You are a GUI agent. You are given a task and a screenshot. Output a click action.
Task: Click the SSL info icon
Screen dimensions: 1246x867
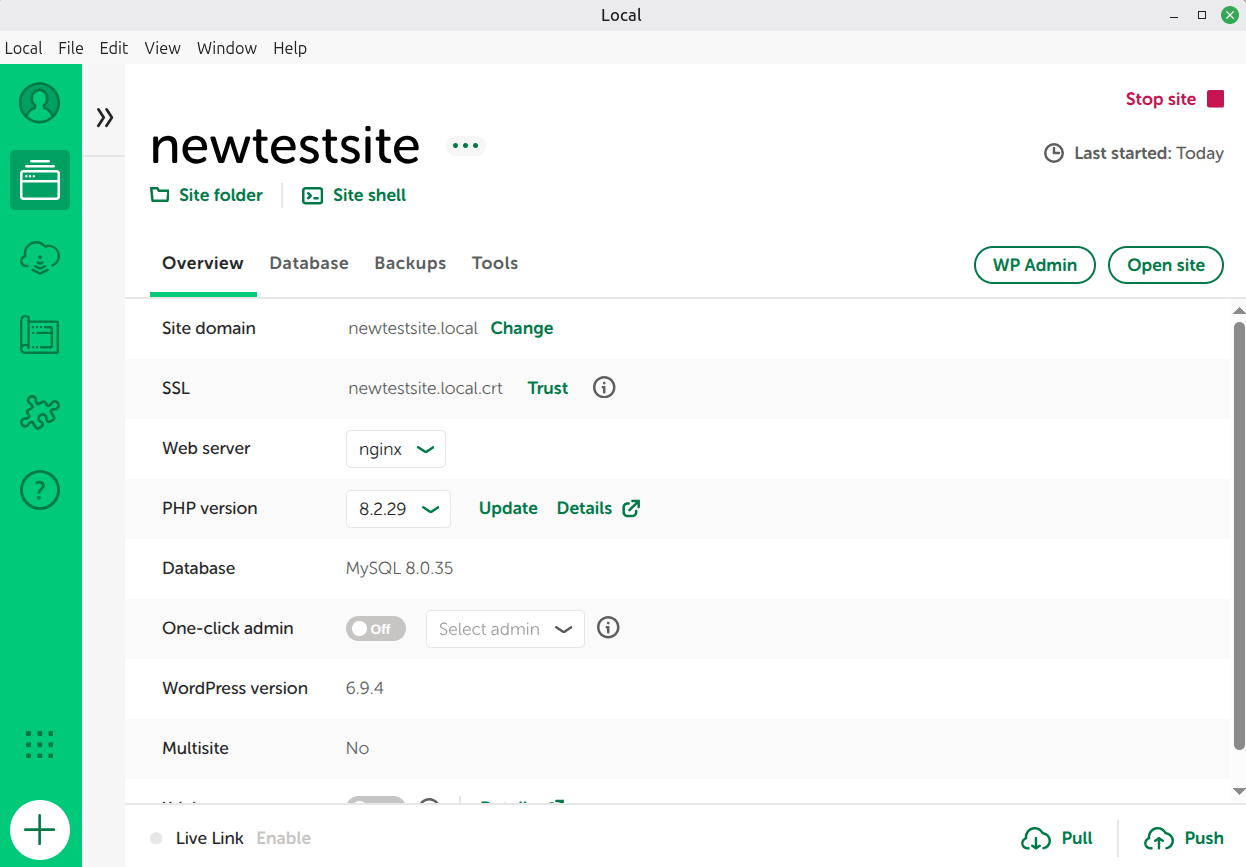(604, 388)
